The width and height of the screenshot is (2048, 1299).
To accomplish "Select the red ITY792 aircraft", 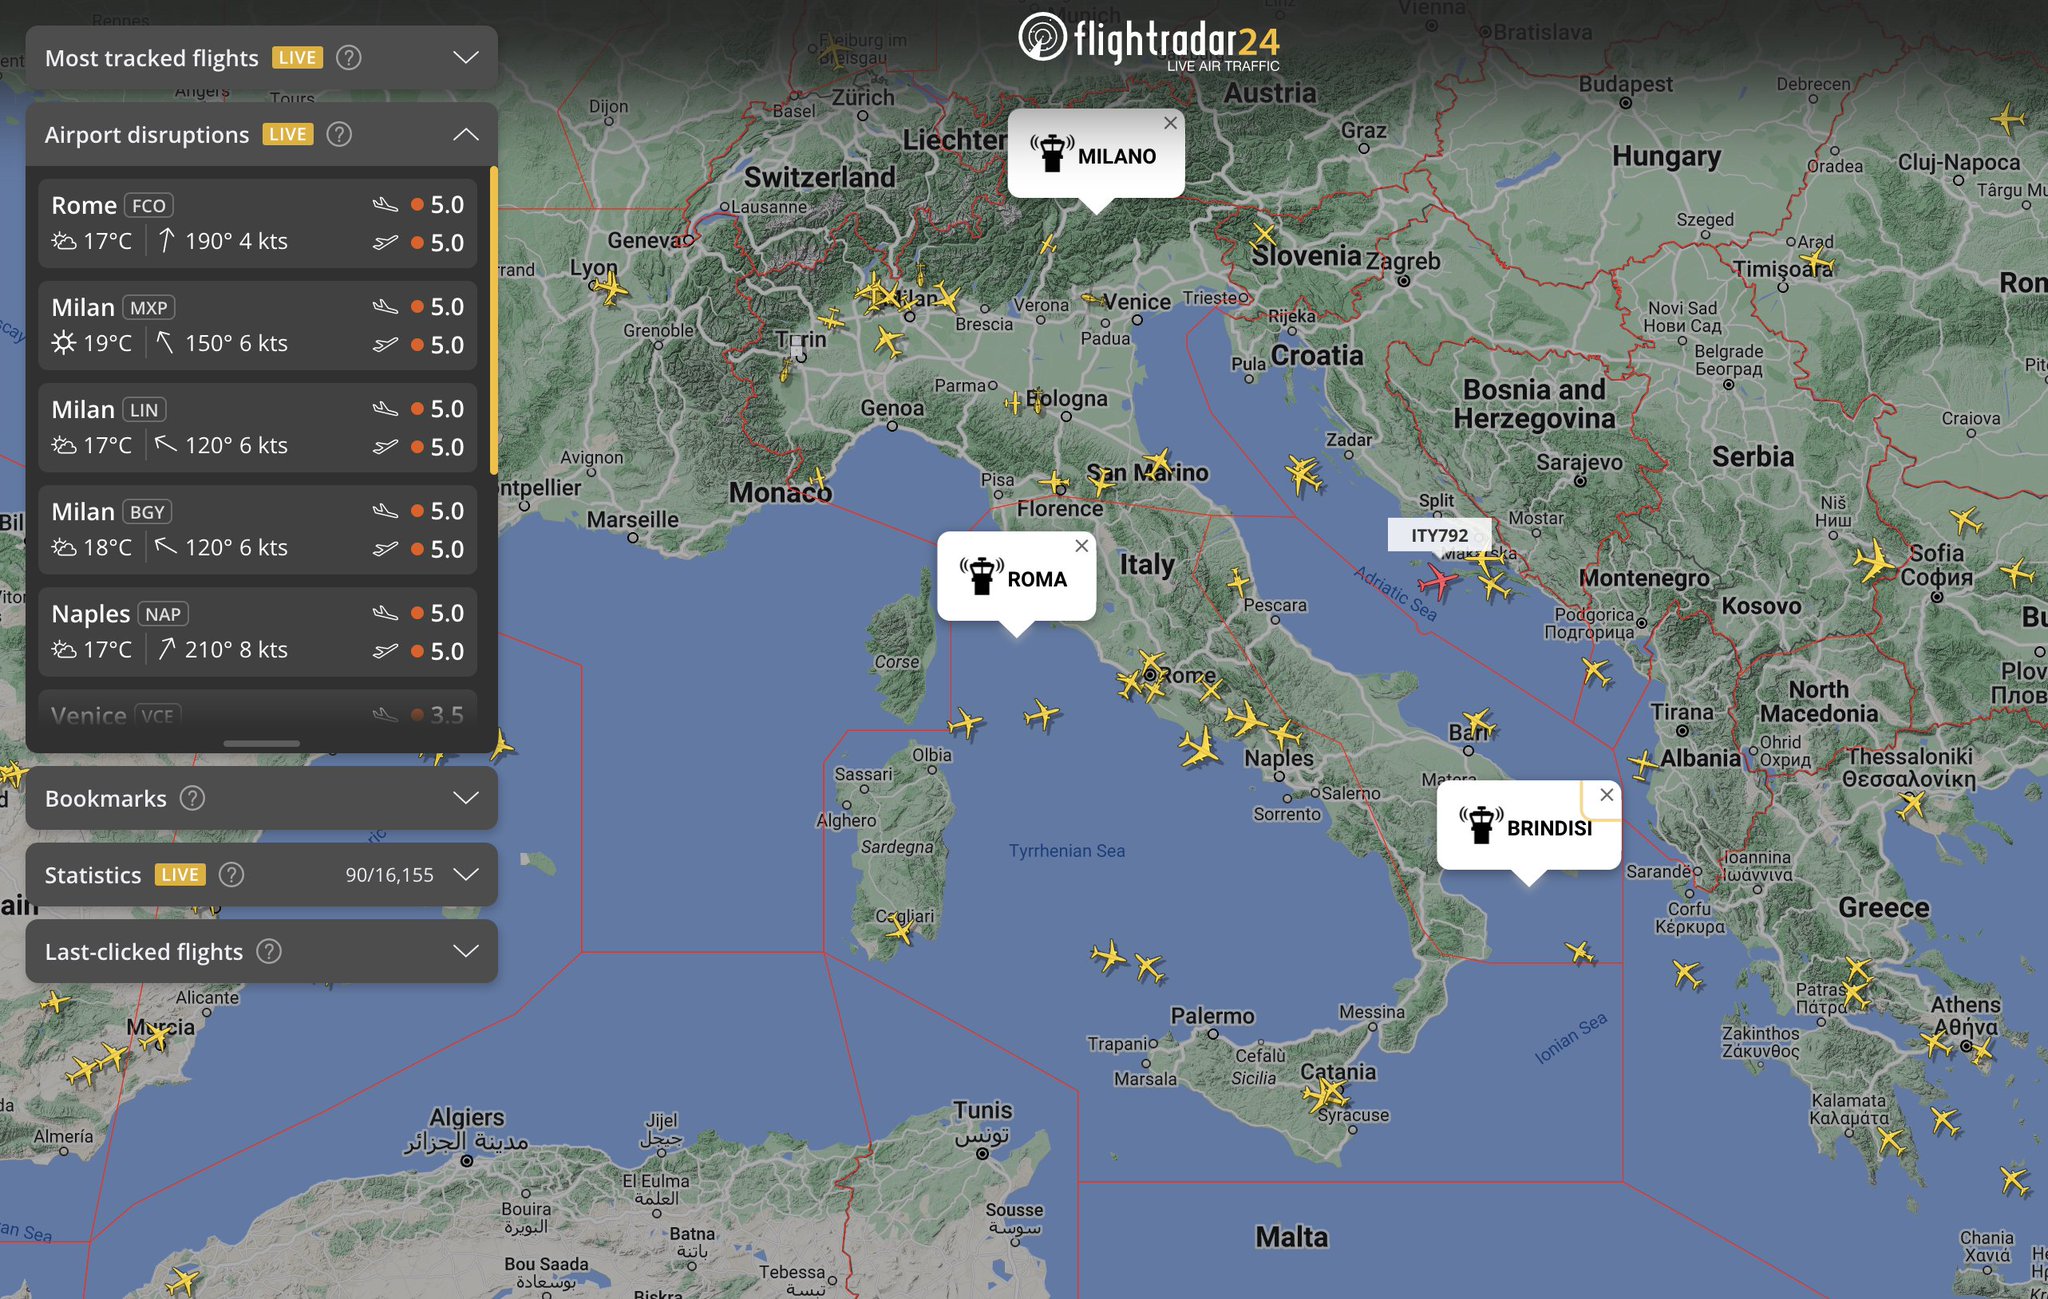I will (1437, 580).
